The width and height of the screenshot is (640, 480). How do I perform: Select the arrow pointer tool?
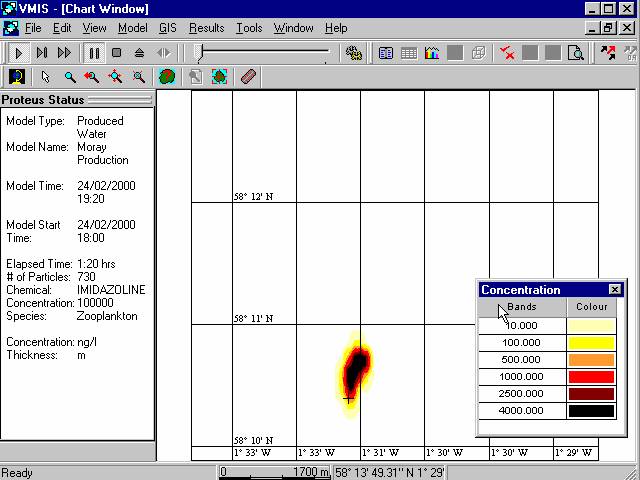tap(46, 77)
